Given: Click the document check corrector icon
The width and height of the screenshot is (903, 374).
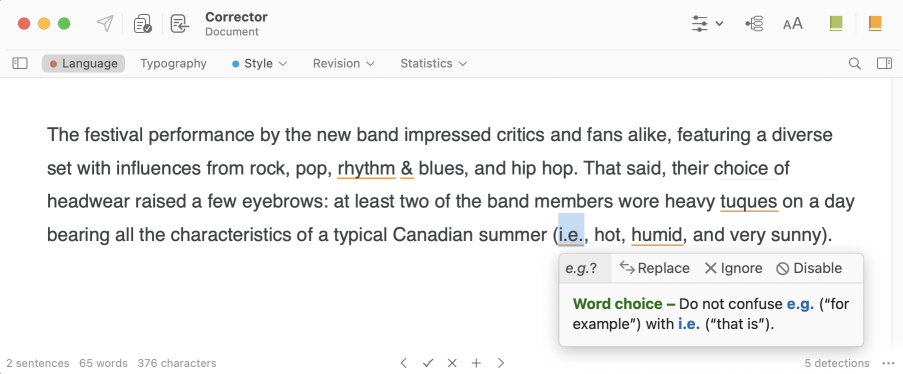Looking at the screenshot, I should pos(142,24).
